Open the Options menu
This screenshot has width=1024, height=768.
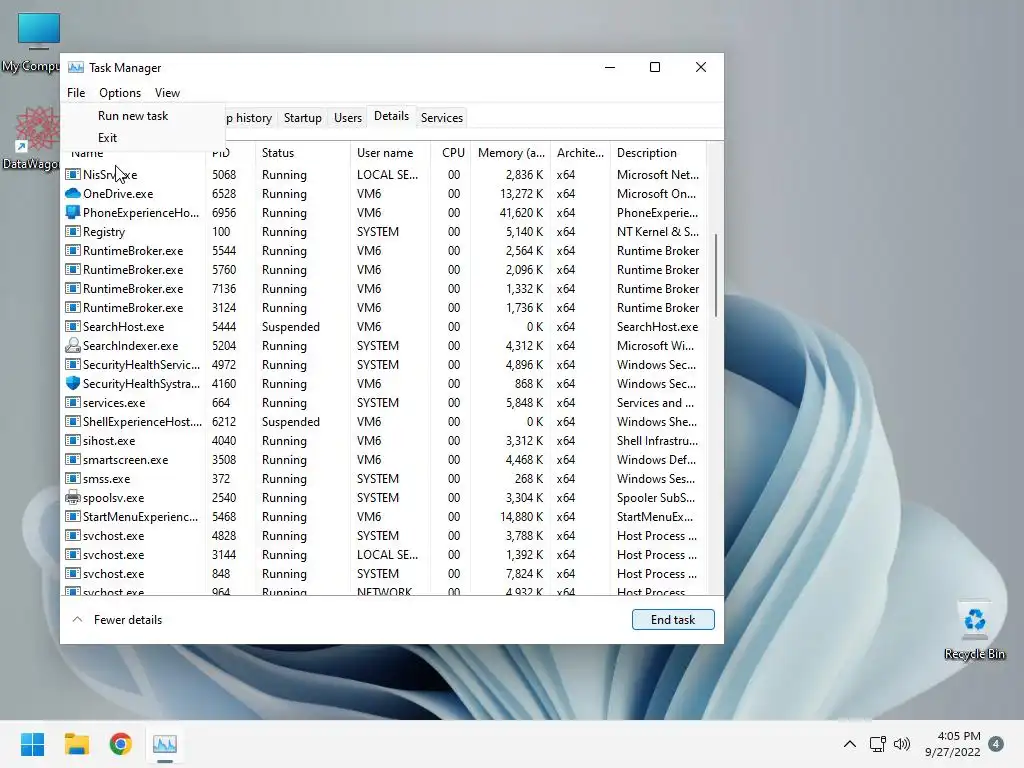tap(120, 93)
